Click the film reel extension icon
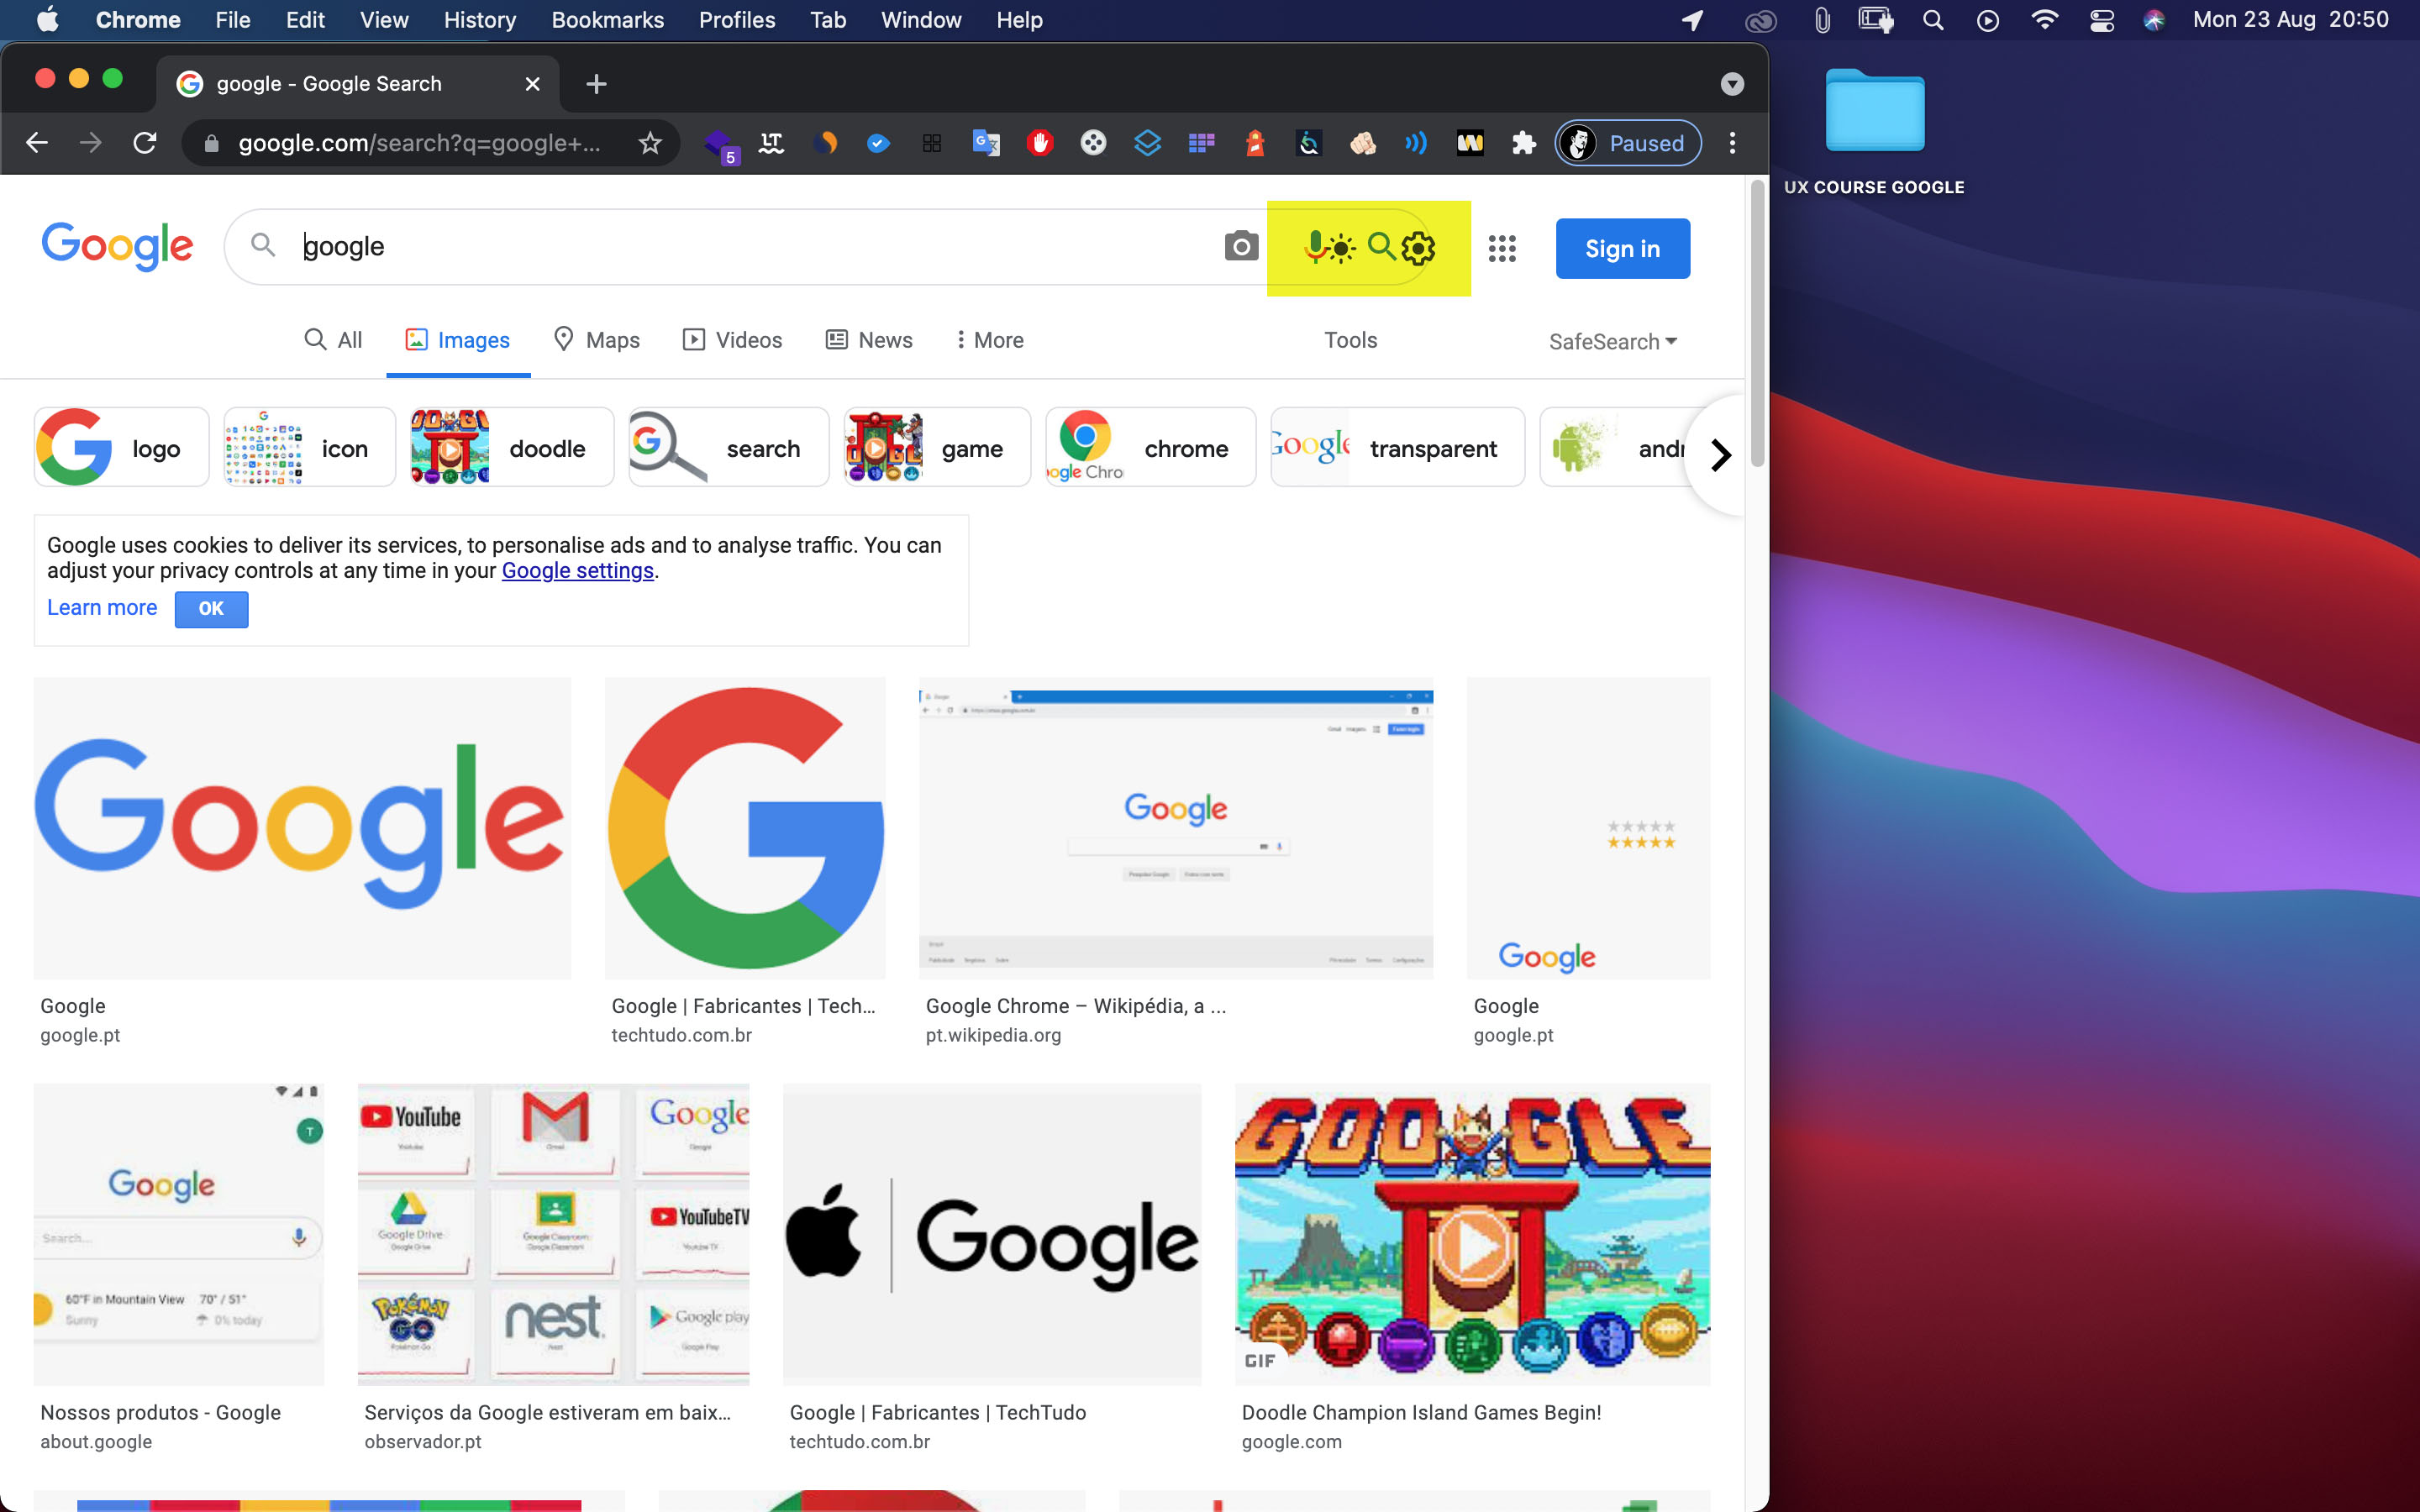2420x1512 pixels. coord(1093,143)
